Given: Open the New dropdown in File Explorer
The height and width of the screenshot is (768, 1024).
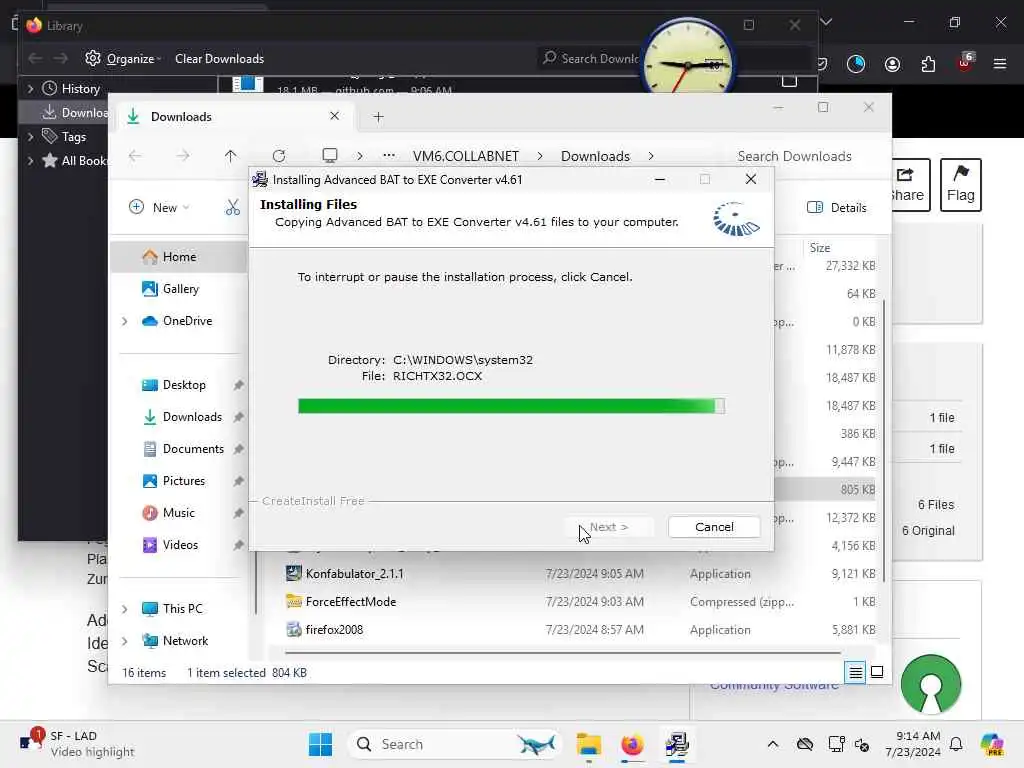Looking at the screenshot, I should [x=159, y=208].
